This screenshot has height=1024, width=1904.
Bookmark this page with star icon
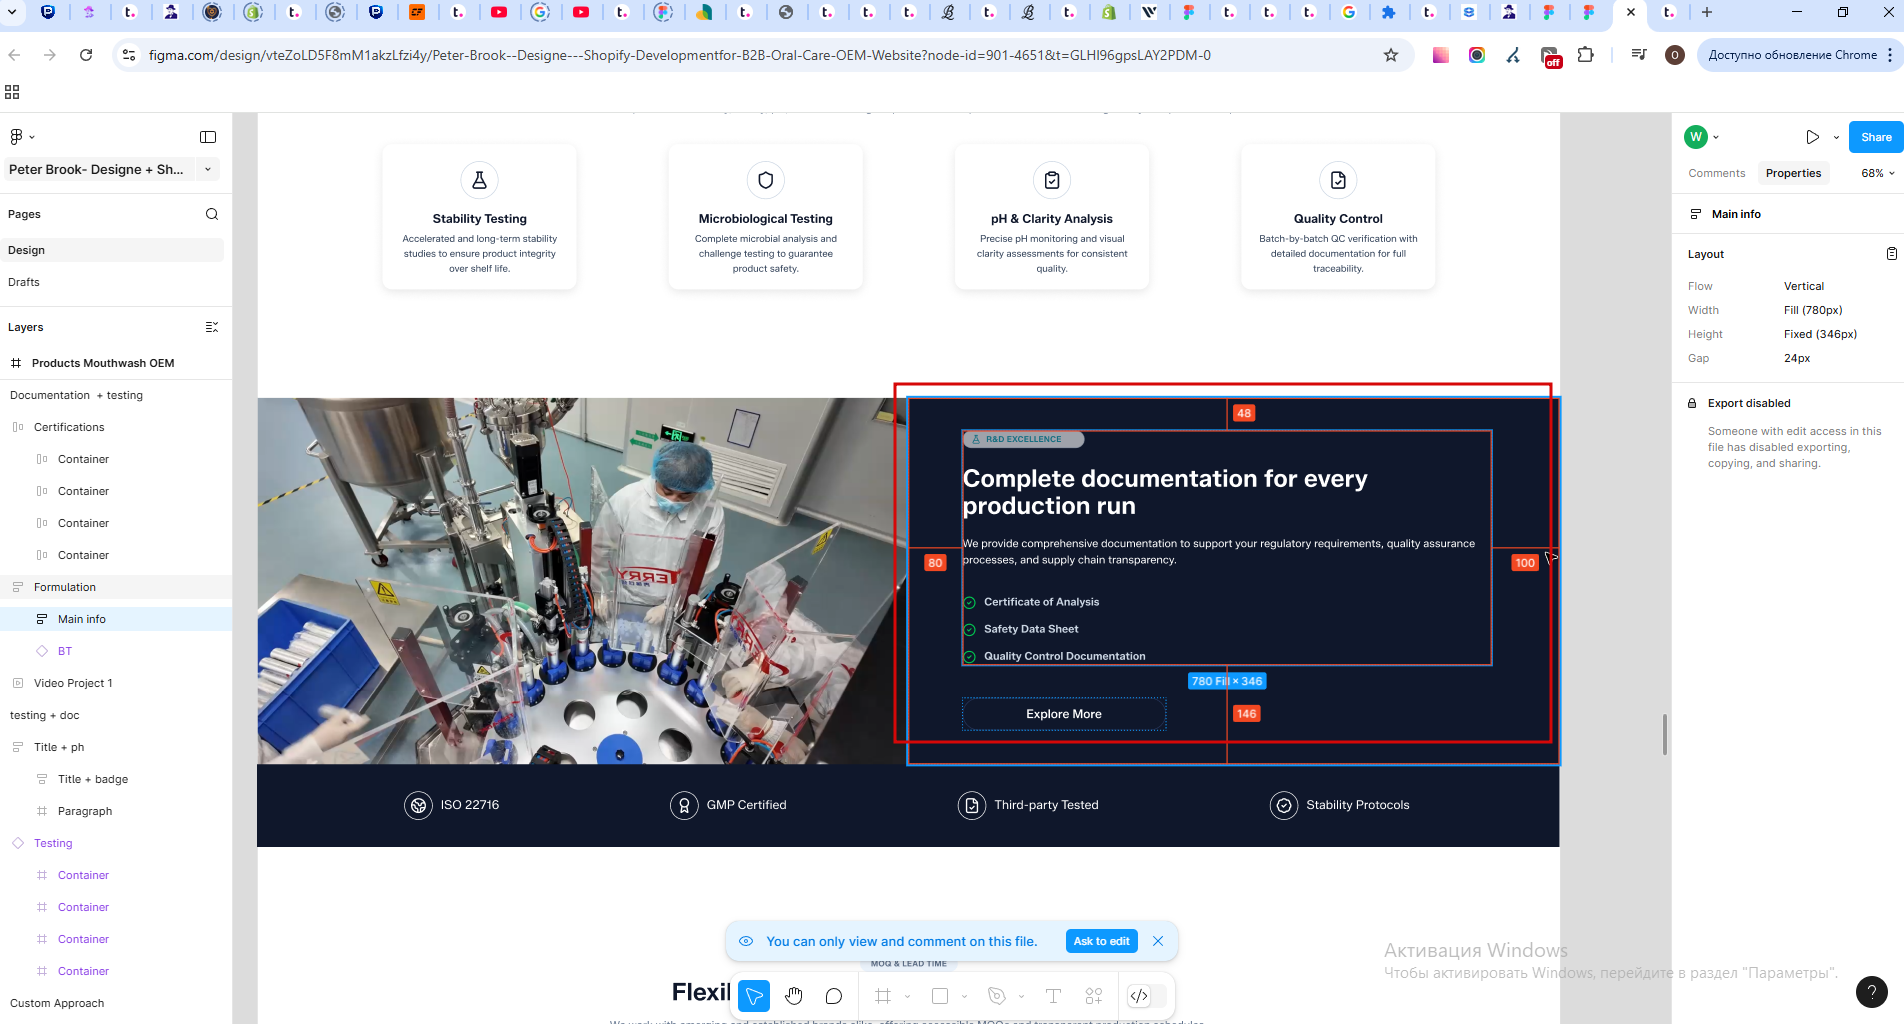click(x=1391, y=55)
